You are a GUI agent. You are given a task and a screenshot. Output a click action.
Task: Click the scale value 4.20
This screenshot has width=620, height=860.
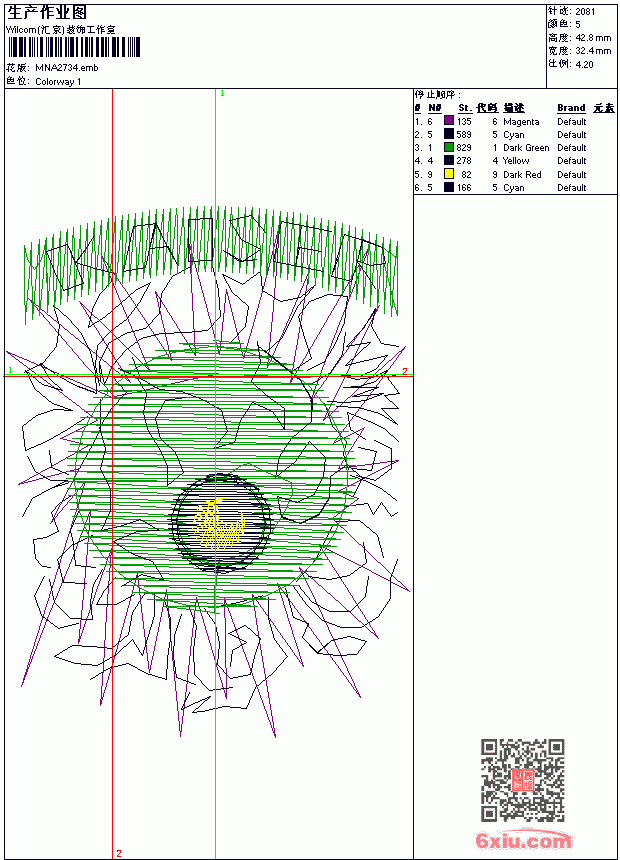[x=584, y=64]
